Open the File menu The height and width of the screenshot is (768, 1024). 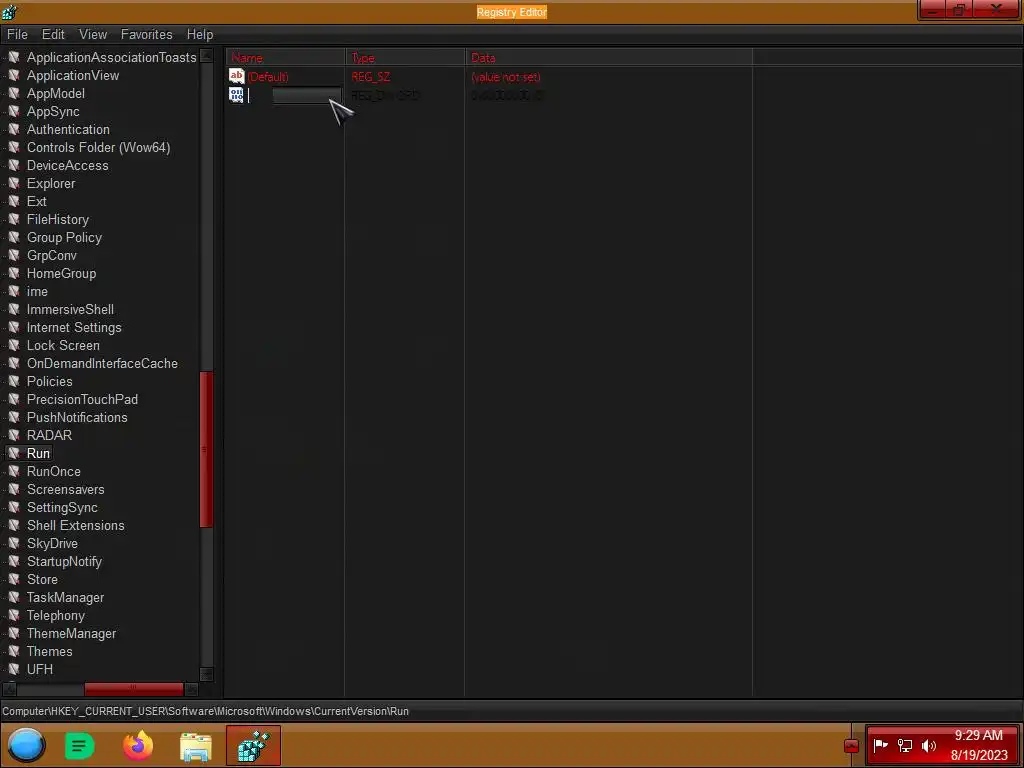pos(17,35)
